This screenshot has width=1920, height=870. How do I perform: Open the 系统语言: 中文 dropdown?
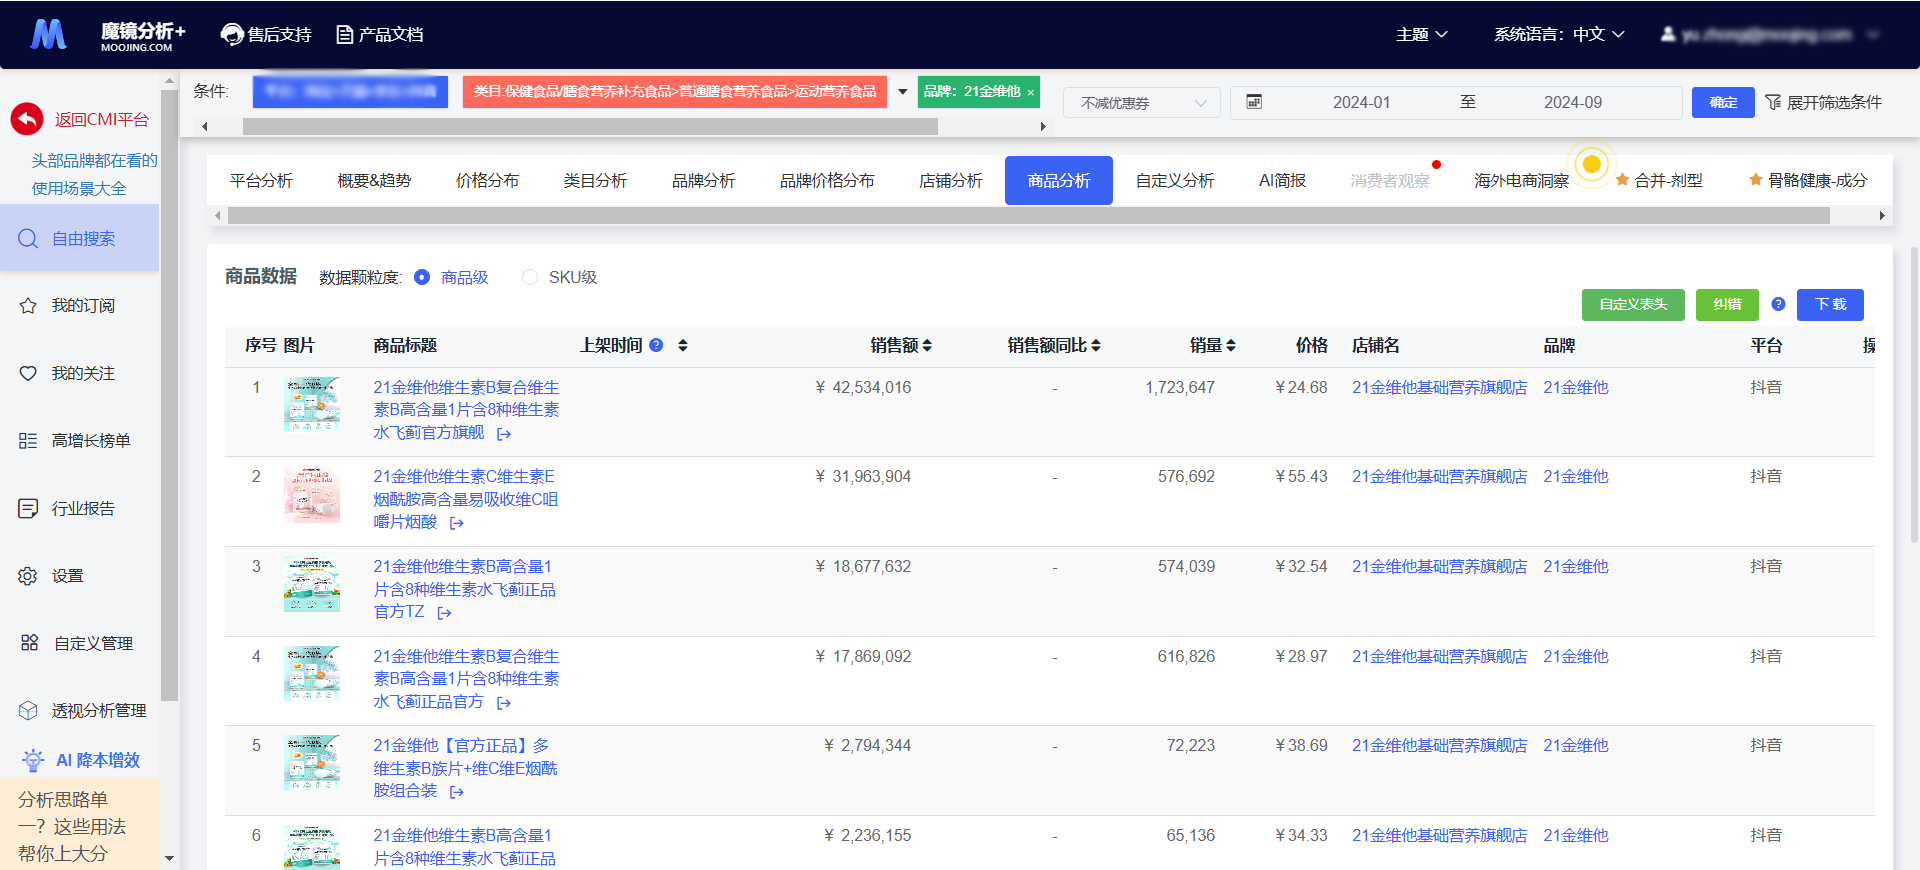coord(1559,34)
